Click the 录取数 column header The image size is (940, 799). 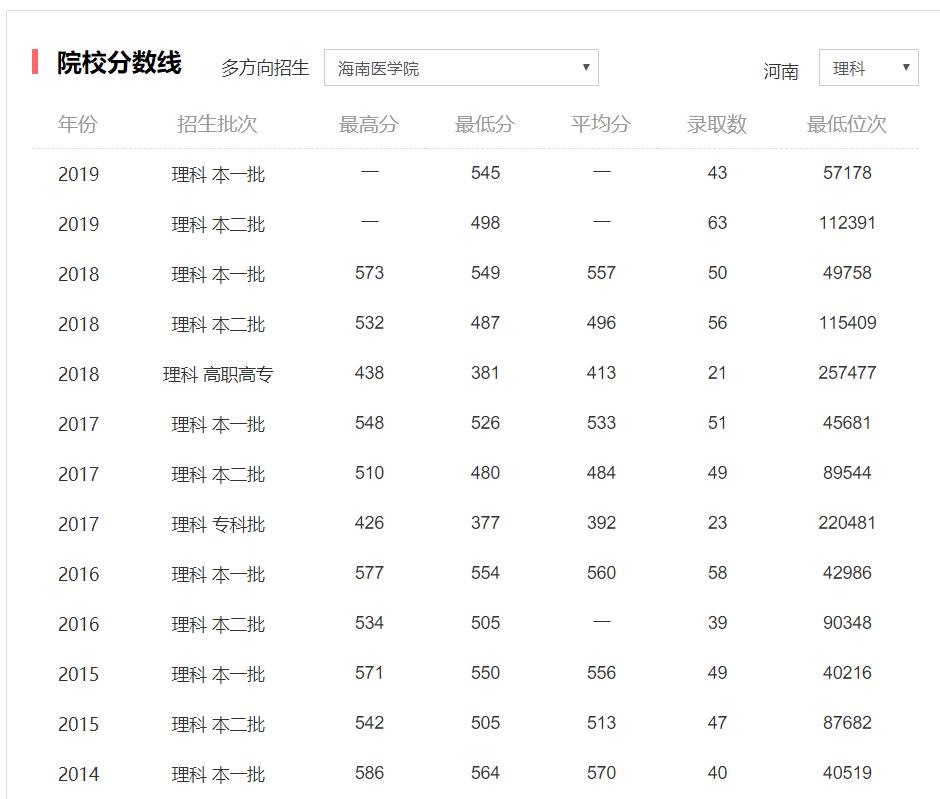point(718,124)
